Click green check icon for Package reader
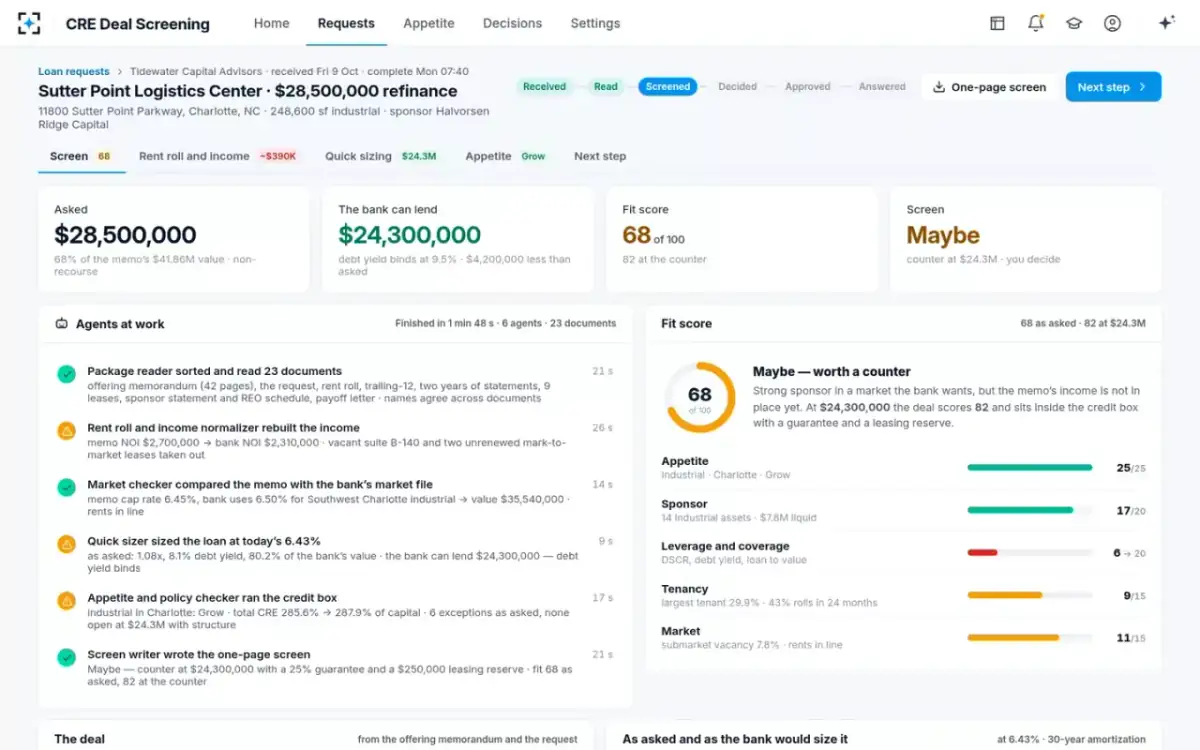The height and width of the screenshot is (750, 1200). point(67,374)
